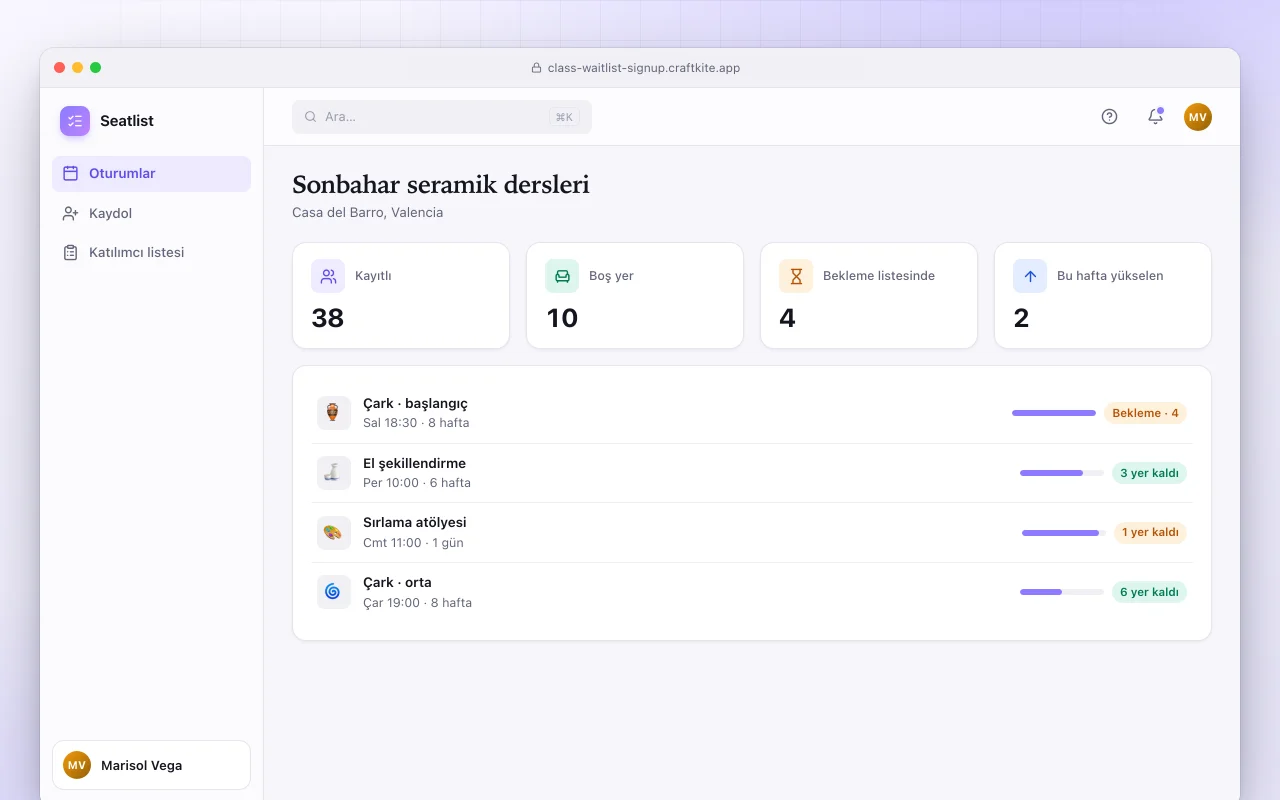The height and width of the screenshot is (800, 1280).
Task: Click the Sonbahar seramik dersleri heading
Action: [441, 185]
